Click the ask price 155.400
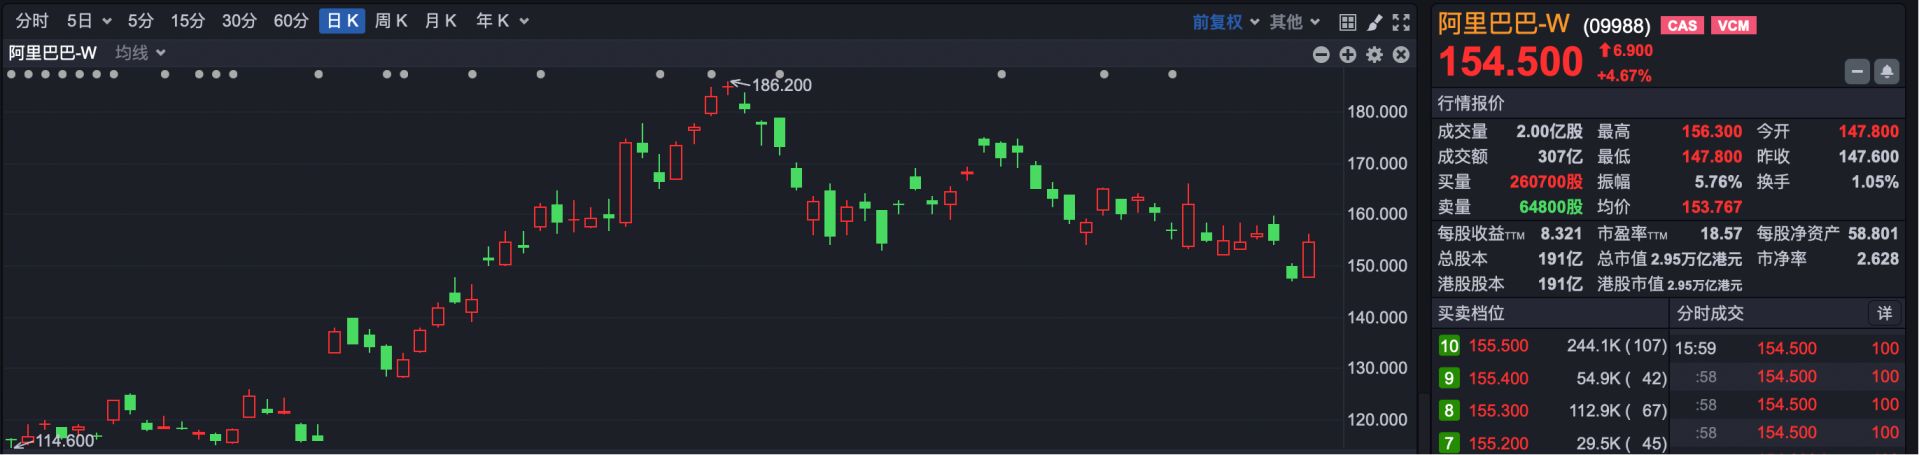Image resolution: width=1919 pixels, height=455 pixels. [x=1498, y=378]
